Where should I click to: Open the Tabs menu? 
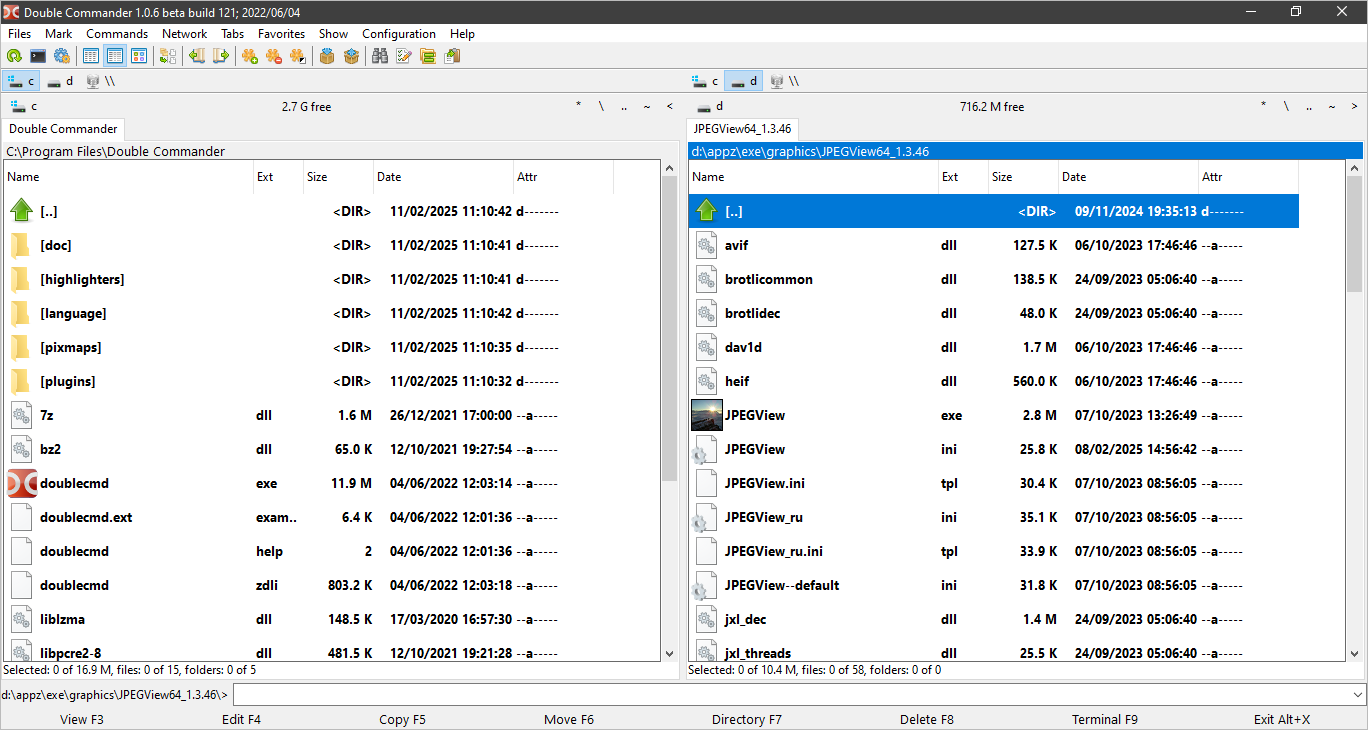coord(232,33)
